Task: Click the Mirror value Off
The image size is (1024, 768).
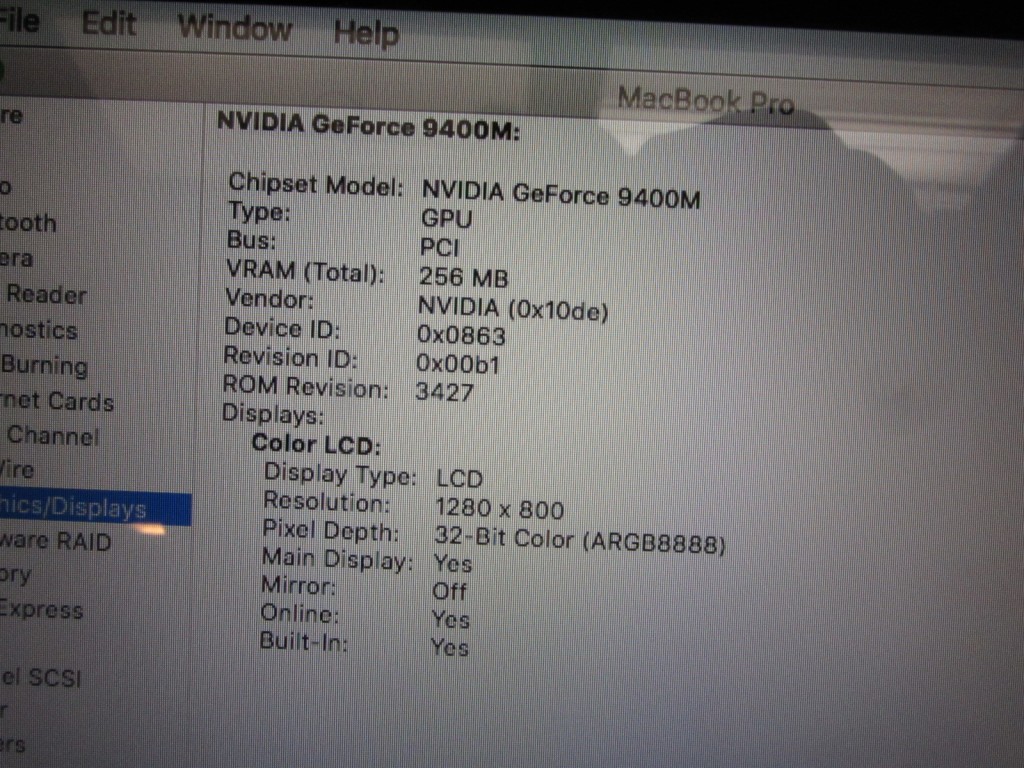Action: click(449, 592)
